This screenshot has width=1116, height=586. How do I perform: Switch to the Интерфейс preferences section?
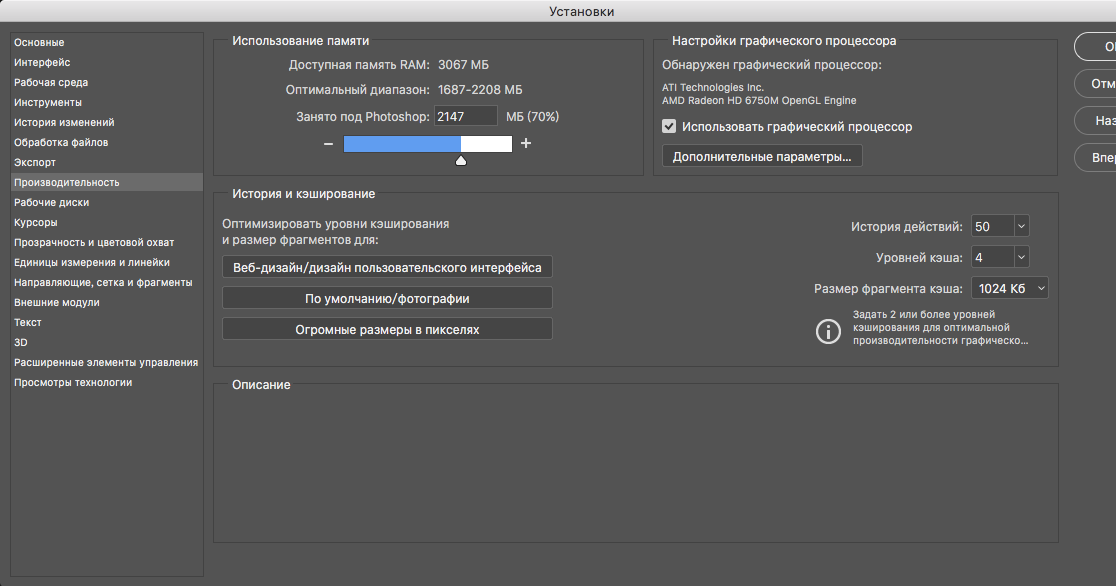pos(42,63)
